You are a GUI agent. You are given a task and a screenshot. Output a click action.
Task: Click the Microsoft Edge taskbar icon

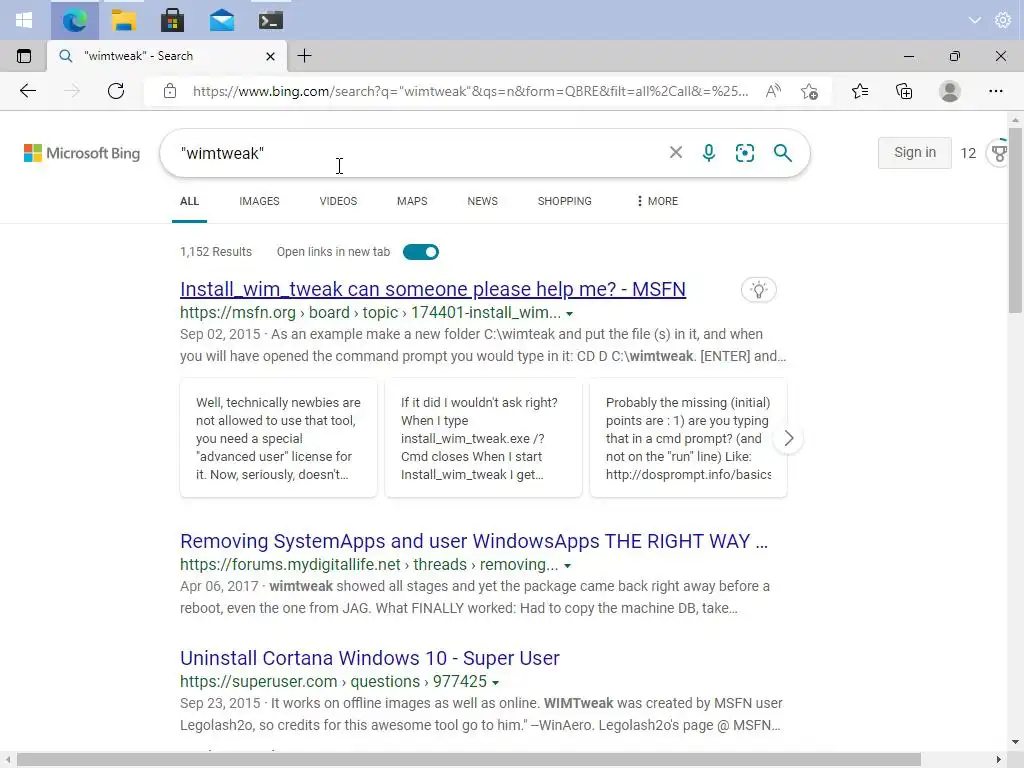[74, 20]
